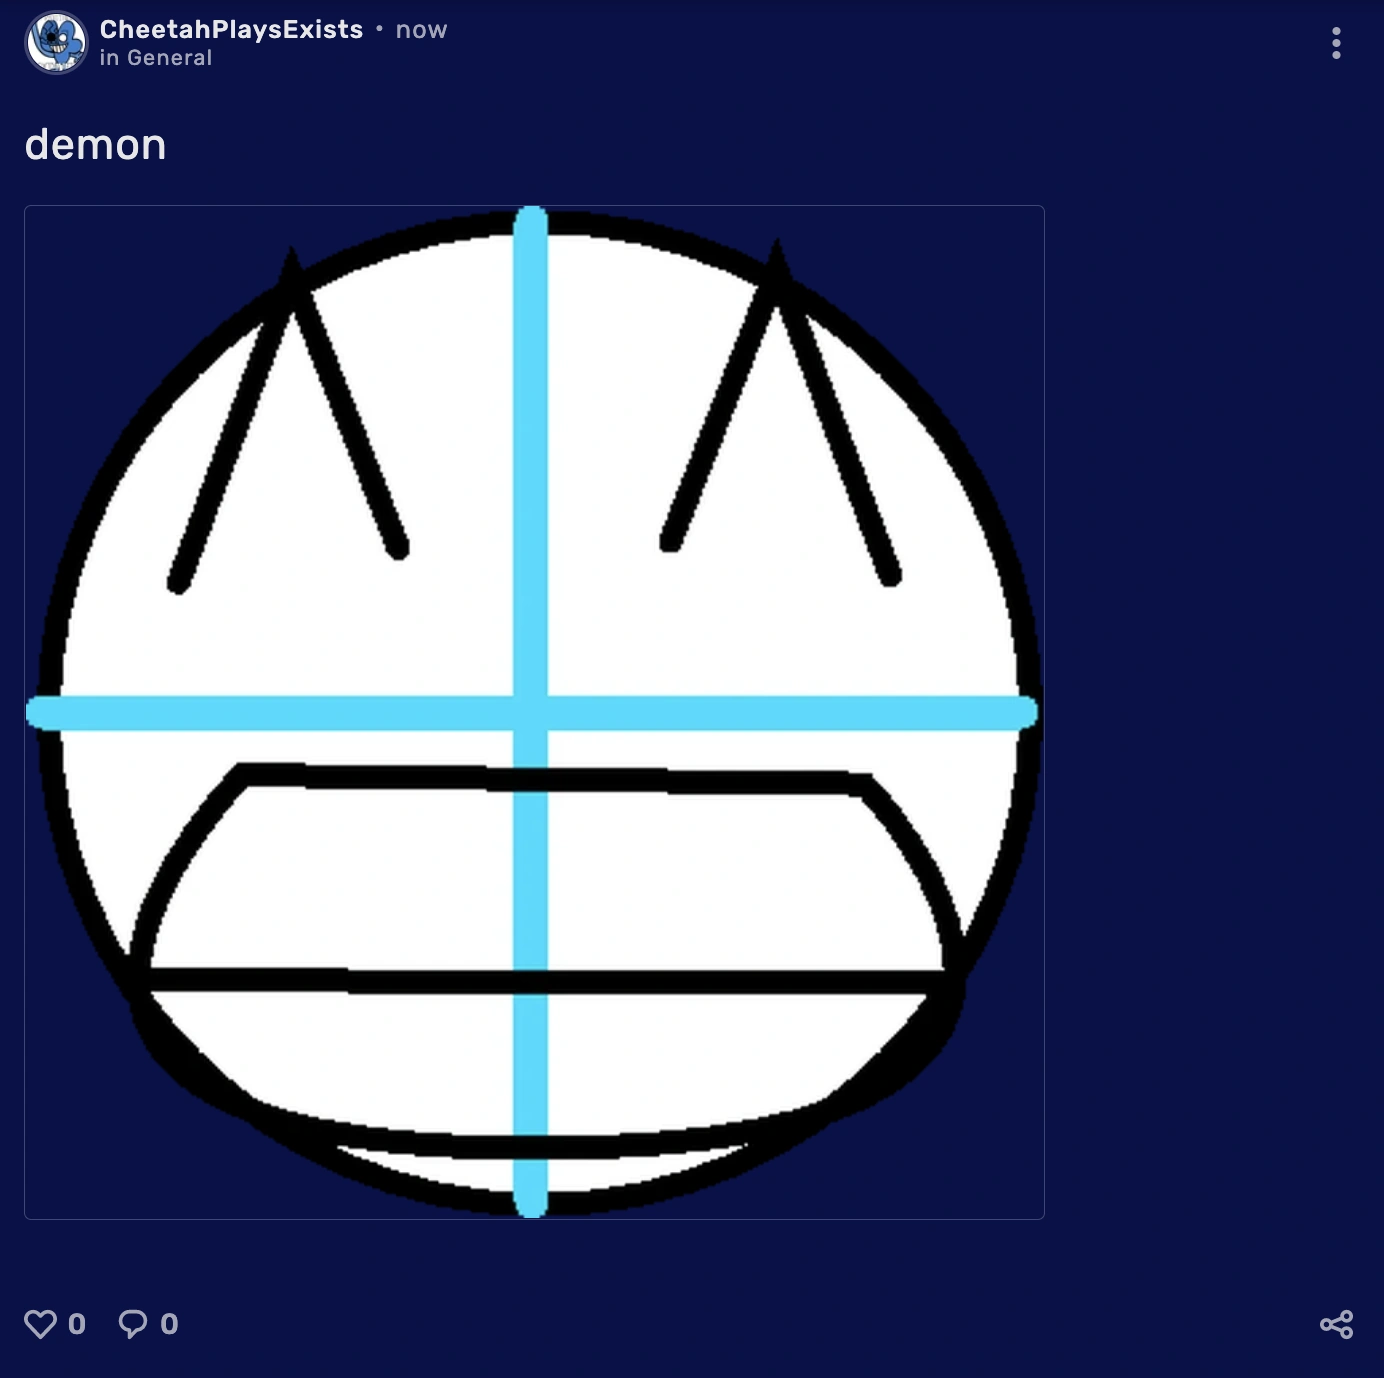Image resolution: width=1384 pixels, height=1378 pixels.
Task: Click the 'now' post timestamp
Action: (x=421, y=30)
